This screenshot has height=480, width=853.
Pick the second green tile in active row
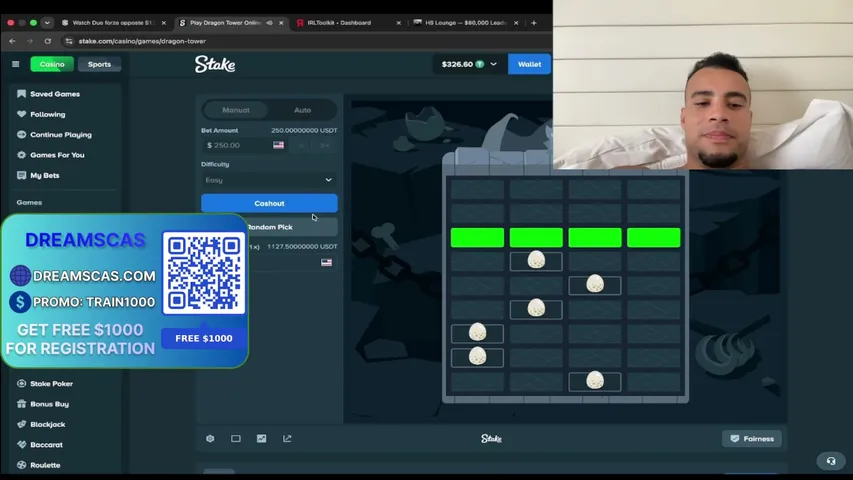pos(536,238)
